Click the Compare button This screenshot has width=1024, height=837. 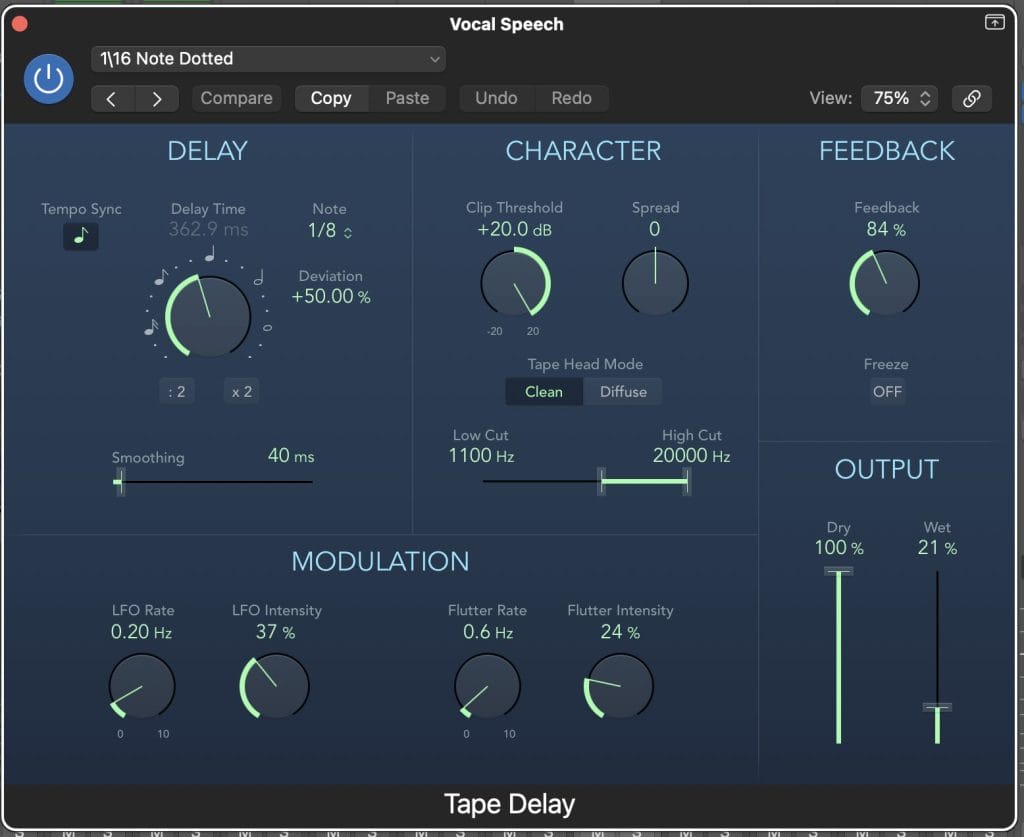pos(236,98)
